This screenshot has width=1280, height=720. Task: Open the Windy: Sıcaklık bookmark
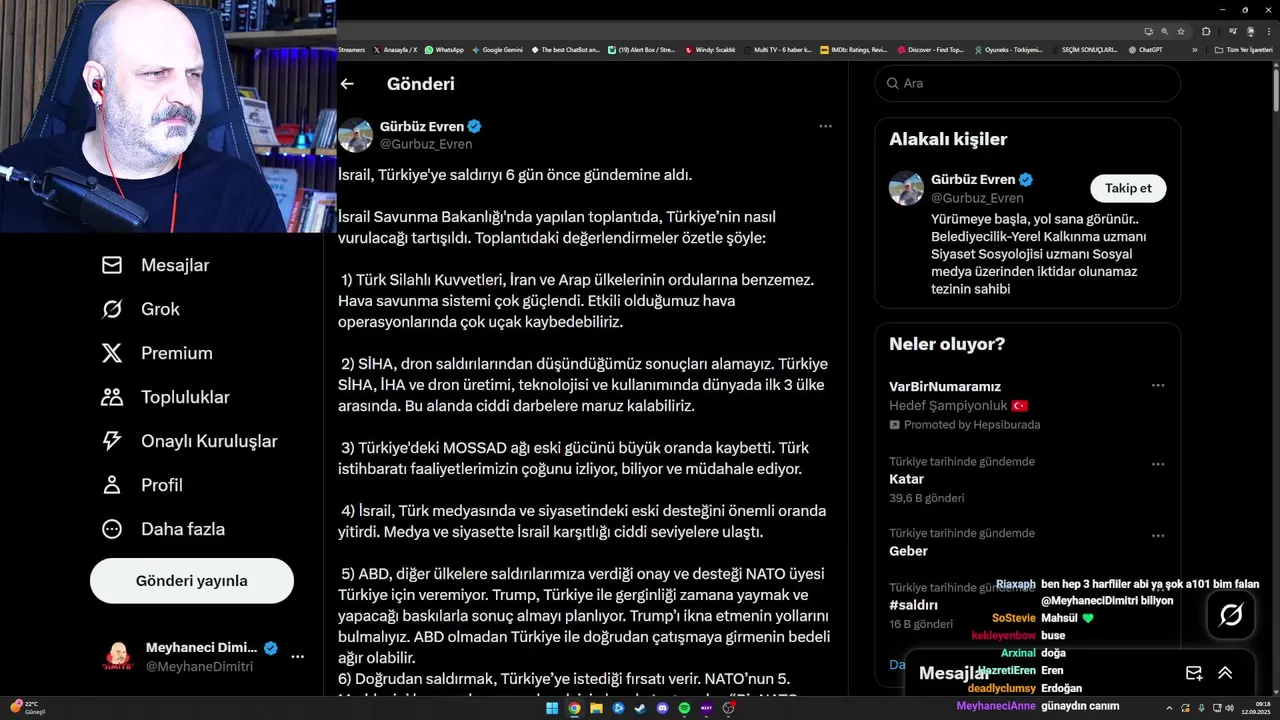pyautogui.click(x=710, y=49)
